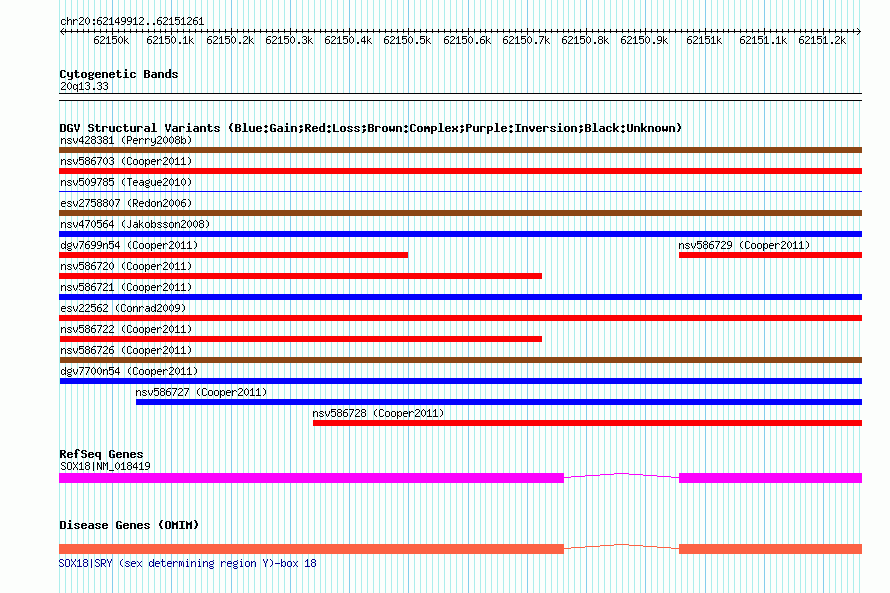890x593 pixels.
Task: Click the nsv586729 (Cooper2011) label
Action: click(744, 245)
